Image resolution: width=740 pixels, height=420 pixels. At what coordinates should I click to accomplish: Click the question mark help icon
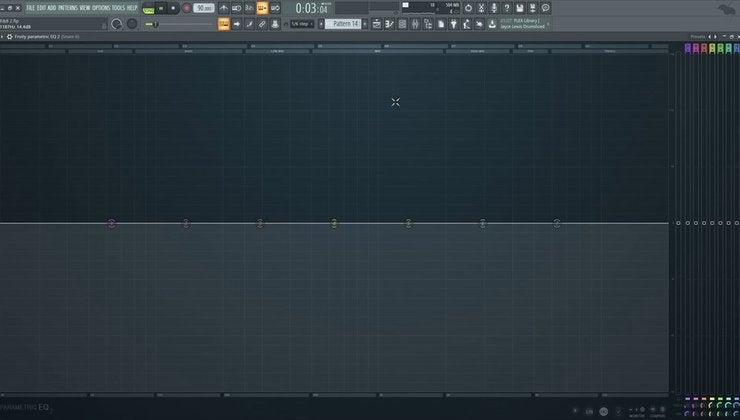click(507, 8)
